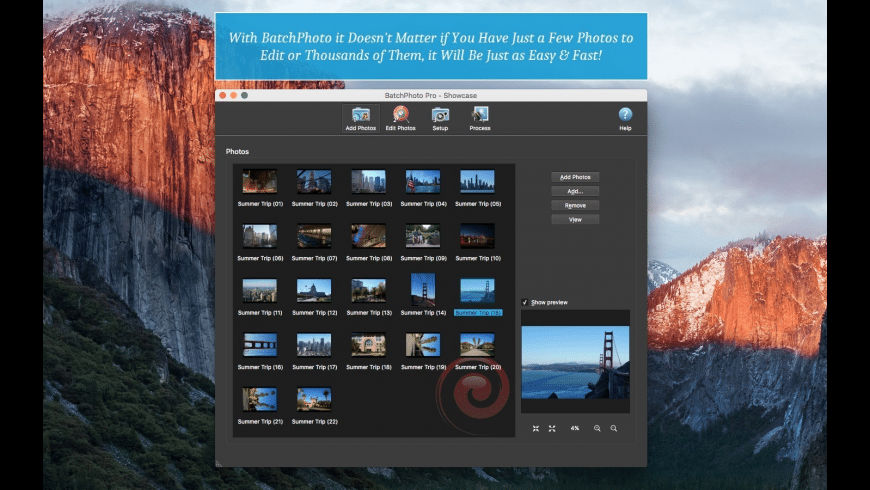Open the Add Photos toolbar step
The image size is (870, 490).
coord(361,118)
